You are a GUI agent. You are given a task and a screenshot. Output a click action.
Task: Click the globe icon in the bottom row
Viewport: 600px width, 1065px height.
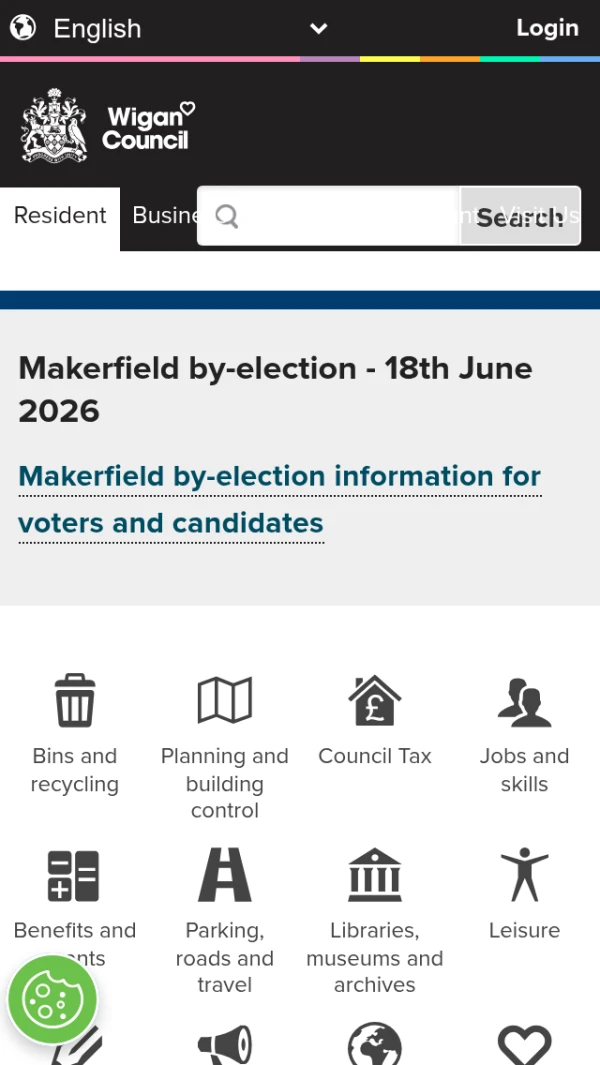(x=374, y=1044)
